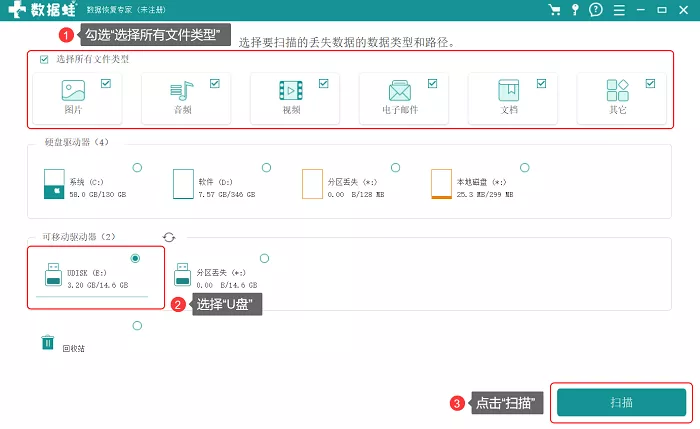Open the hamburger menu icon
The image size is (700, 429).
coord(619,10)
